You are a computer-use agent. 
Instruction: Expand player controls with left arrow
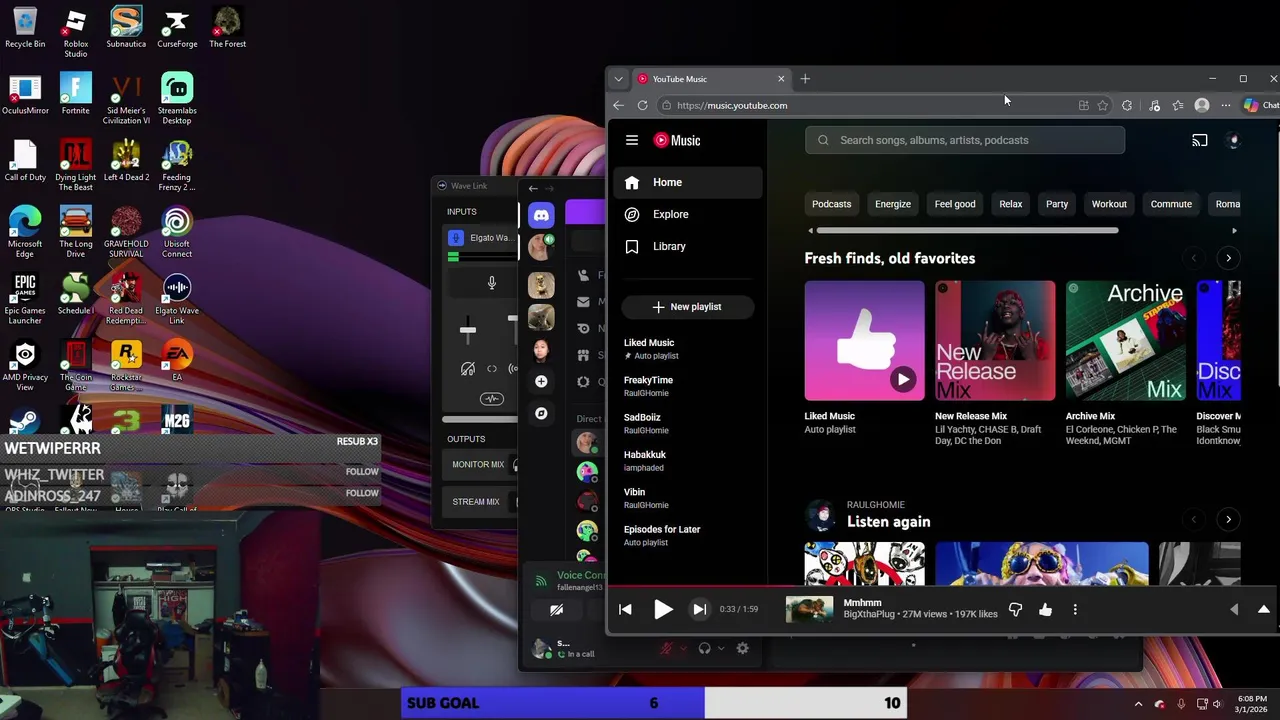pyautogui.click(x=1233, y=610)
